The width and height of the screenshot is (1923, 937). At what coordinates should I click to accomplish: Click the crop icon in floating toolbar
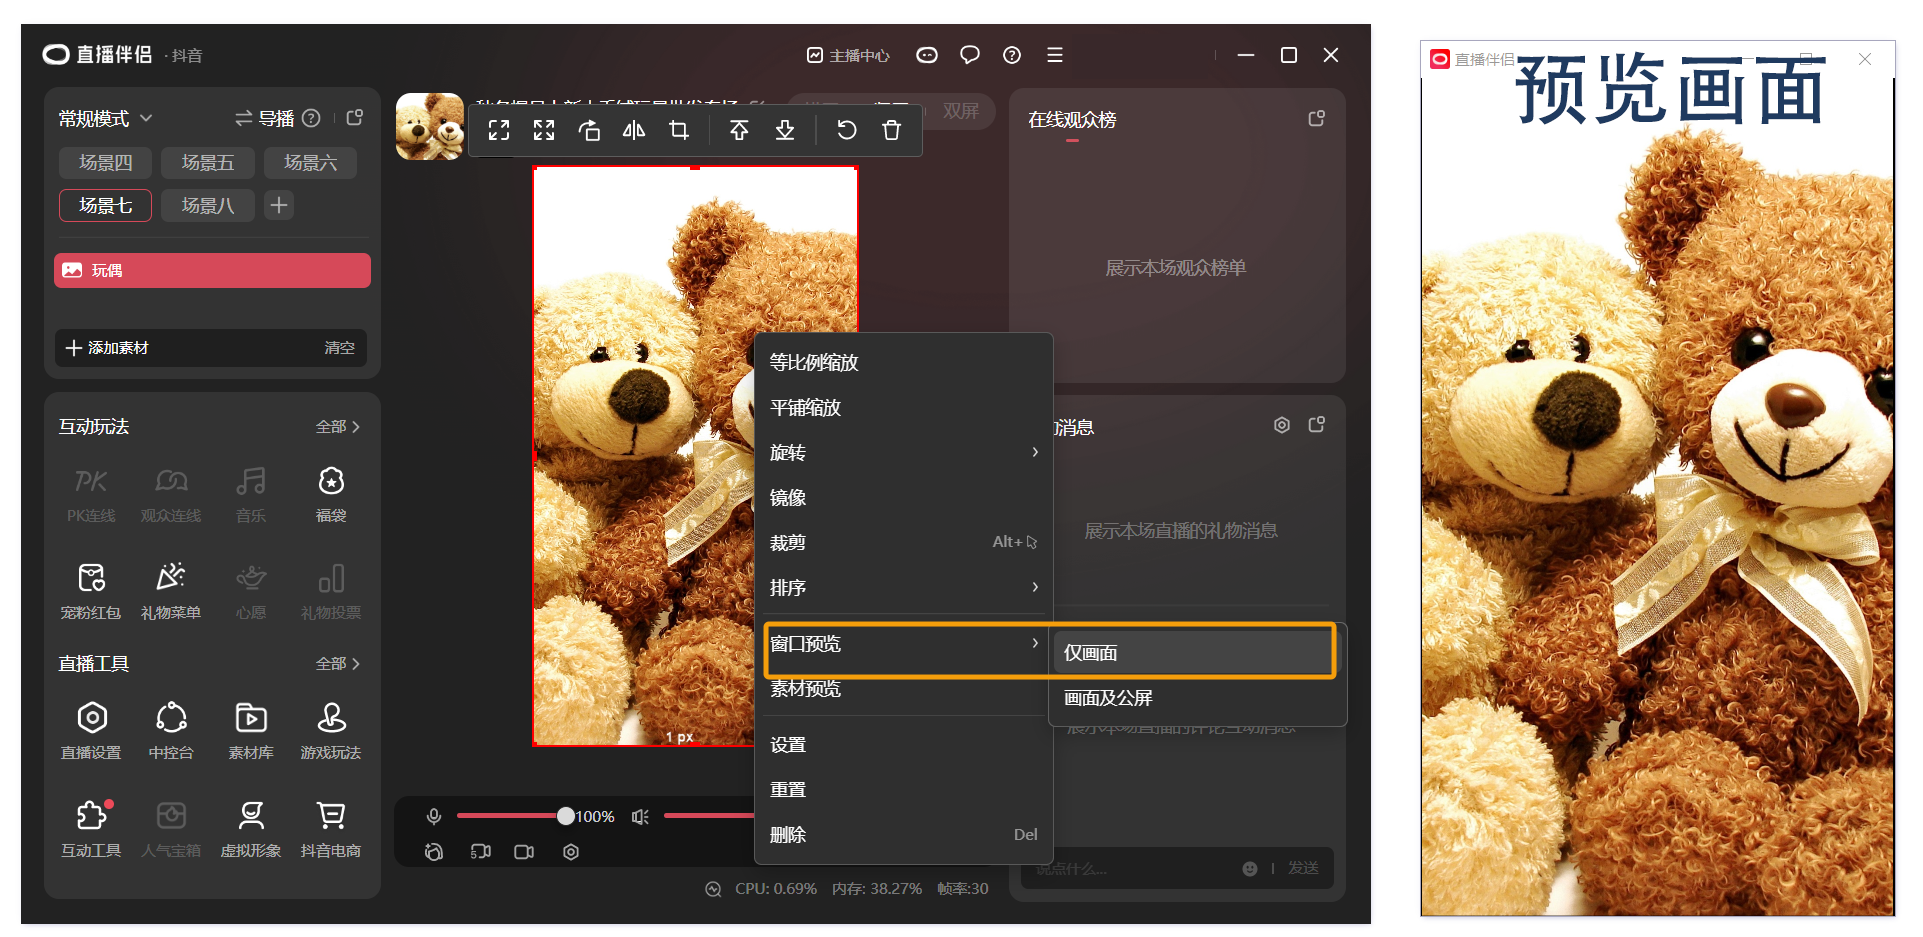pos(679,130)
